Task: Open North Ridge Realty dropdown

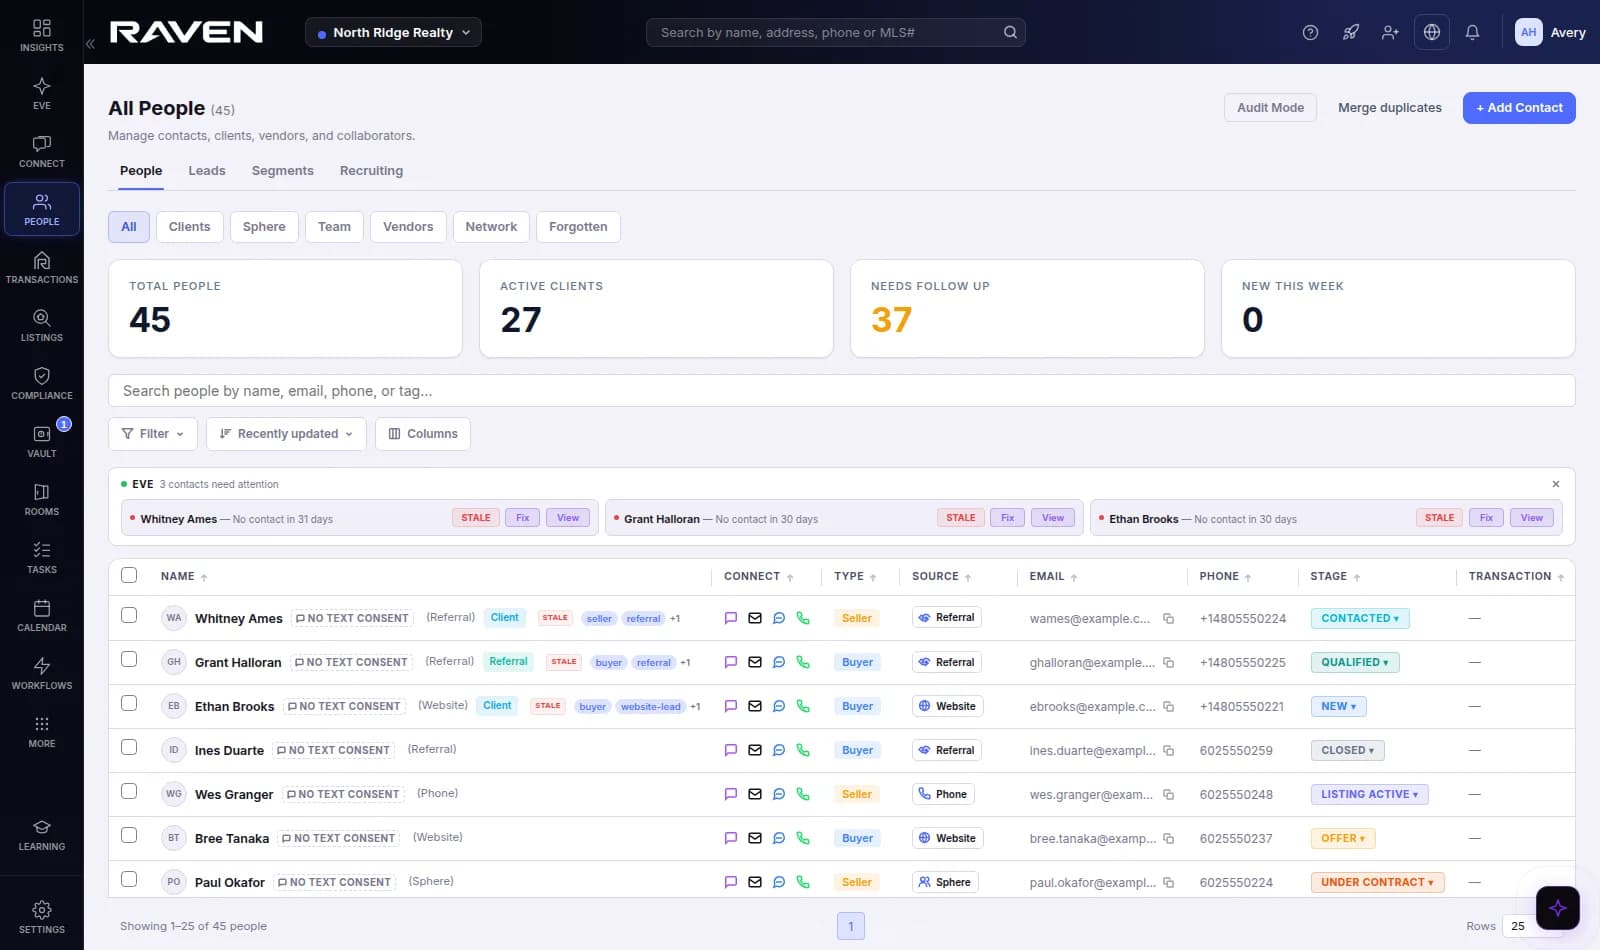Action: click(x=393, y=32)
